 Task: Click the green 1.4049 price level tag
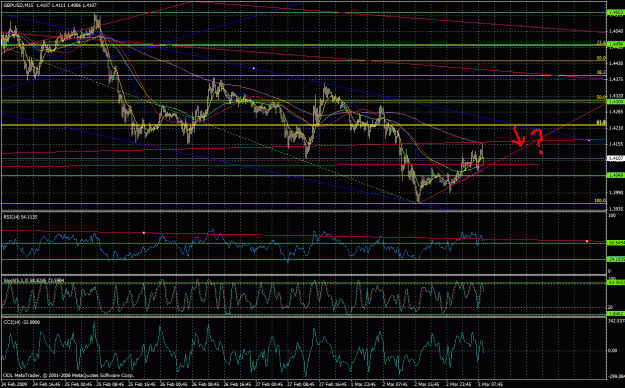[x=615, y=175]
